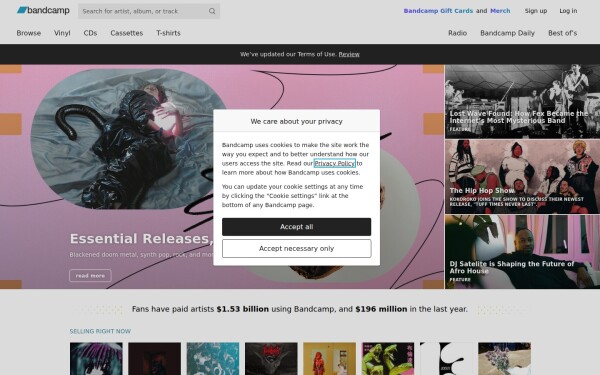Focus the artist, album, or track search field
This screenshot has height=375, width=600.
click(x=149, y=11)
